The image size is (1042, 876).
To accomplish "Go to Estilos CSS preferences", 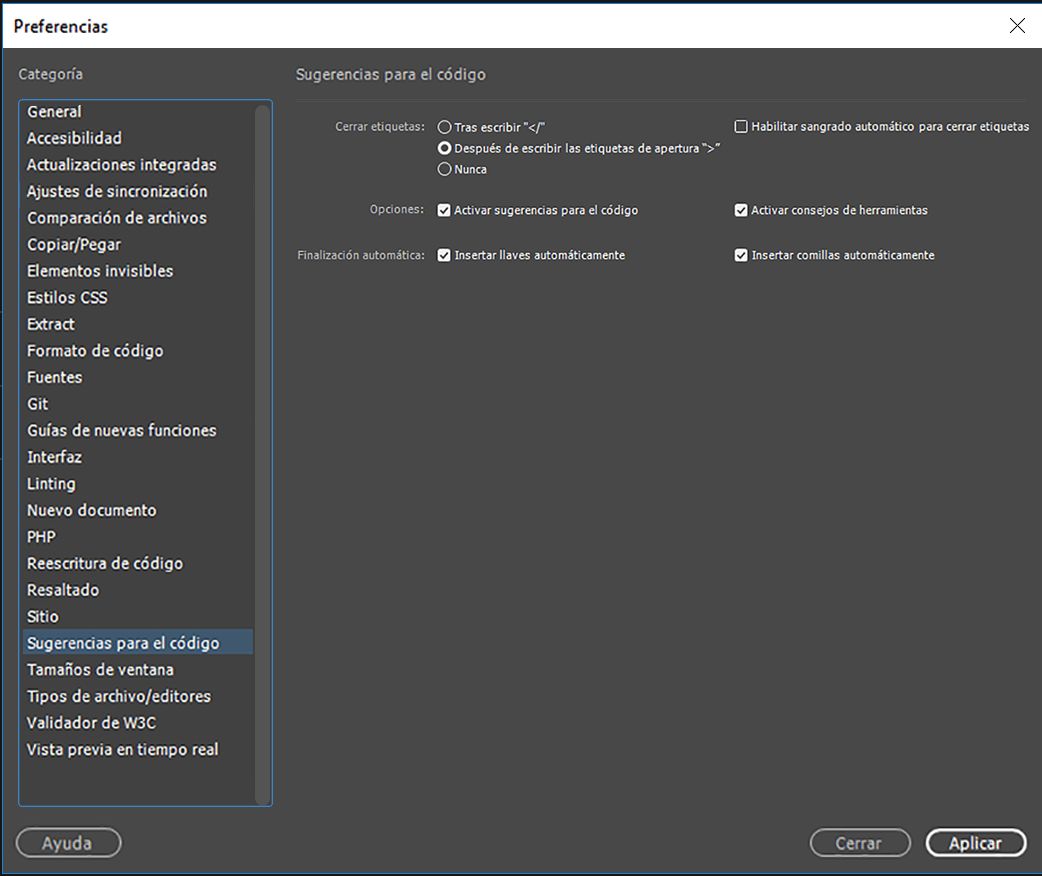I will tap(67, 297).
